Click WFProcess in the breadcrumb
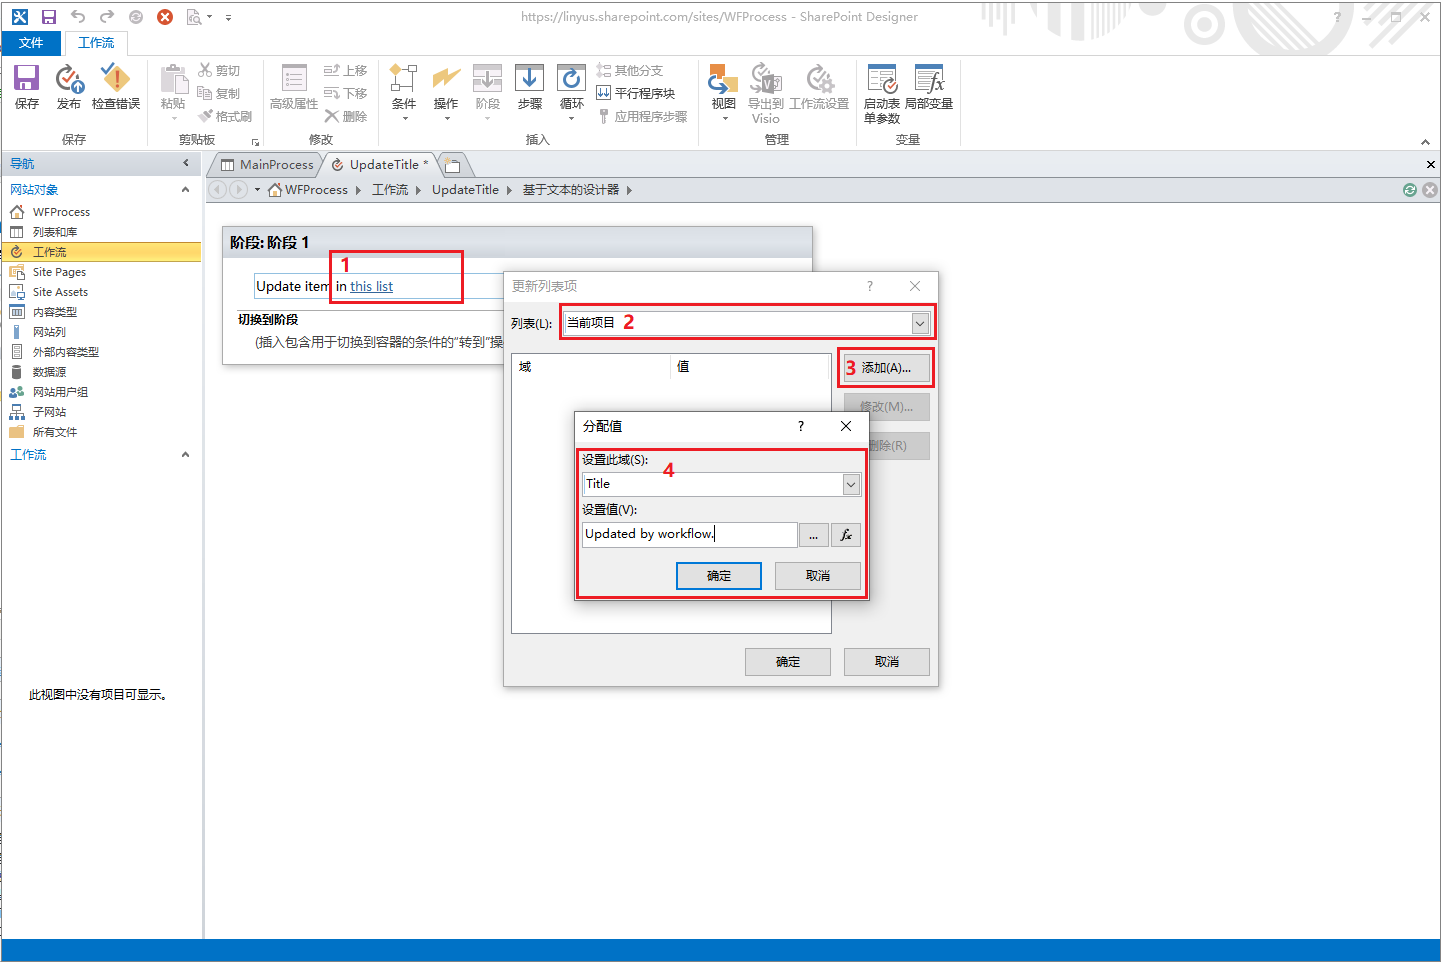 [316, 190]
